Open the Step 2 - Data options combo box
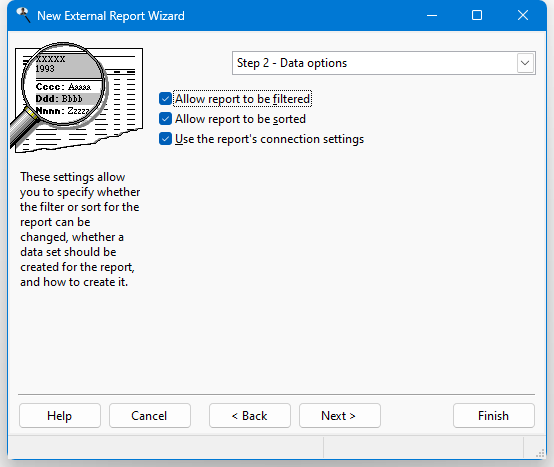Viewport: 554px width, 467px height. tap(384, 63)
